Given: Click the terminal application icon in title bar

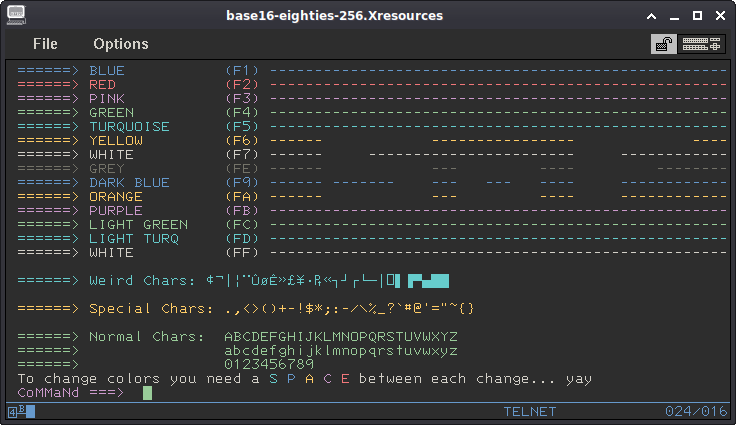Looking at the screenshot, I should click(x=16, y=15).
